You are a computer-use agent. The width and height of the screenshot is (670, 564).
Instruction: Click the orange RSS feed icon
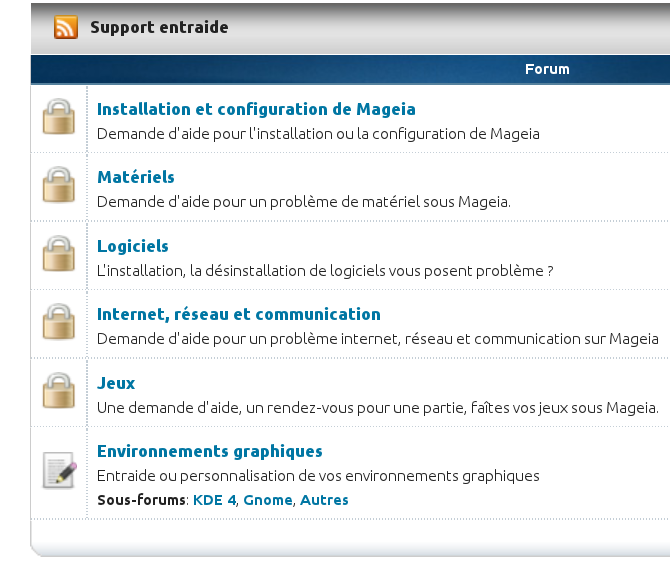[66, 27]
